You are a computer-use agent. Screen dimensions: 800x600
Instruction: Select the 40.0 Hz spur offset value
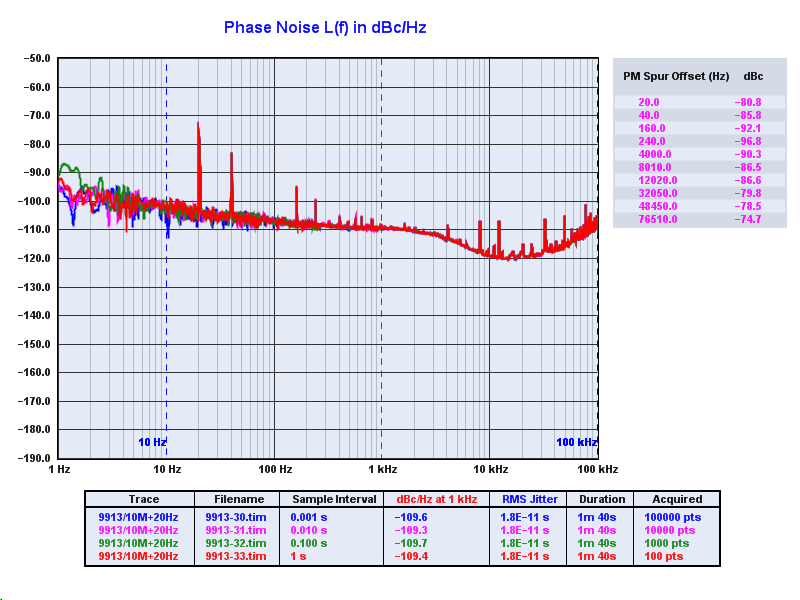click(648, 115)
